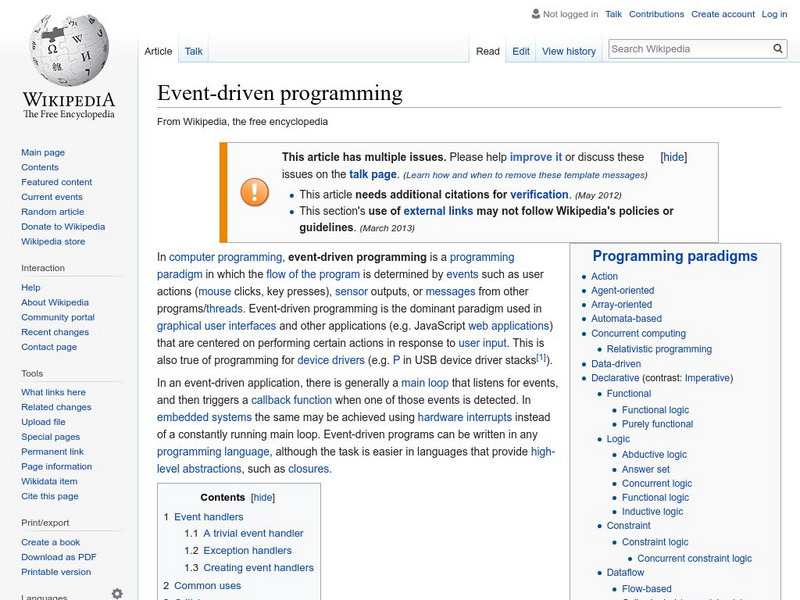Open Current events link
The image size is (800, 600).
[52, 196]
